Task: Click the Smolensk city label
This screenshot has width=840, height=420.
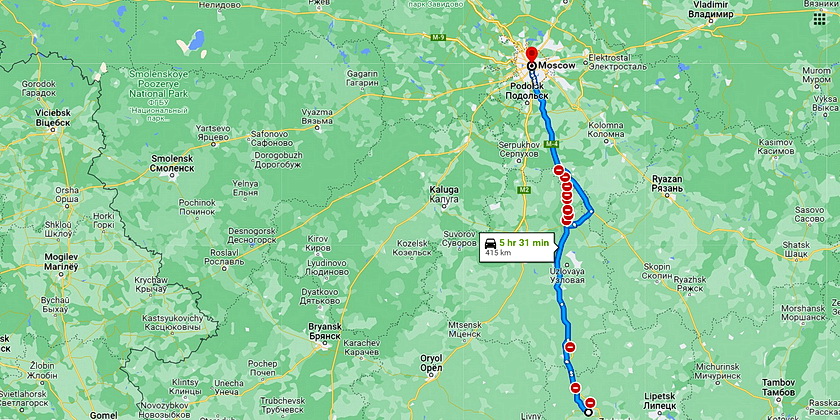Action: [172, 164]
